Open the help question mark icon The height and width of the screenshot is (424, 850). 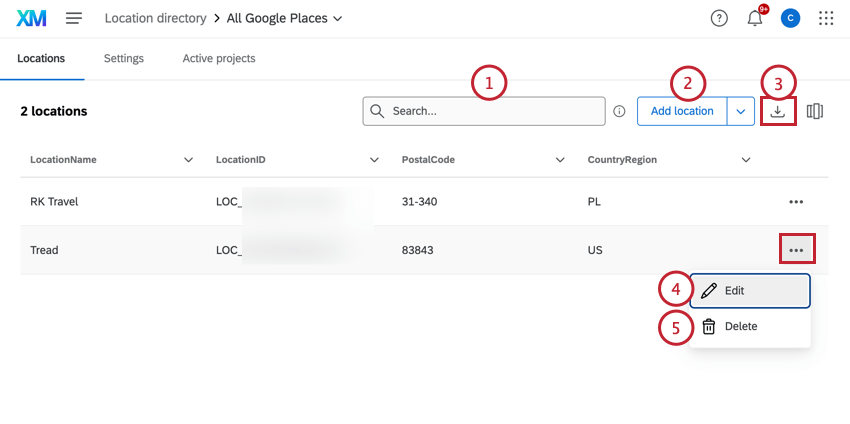[719, 18]
